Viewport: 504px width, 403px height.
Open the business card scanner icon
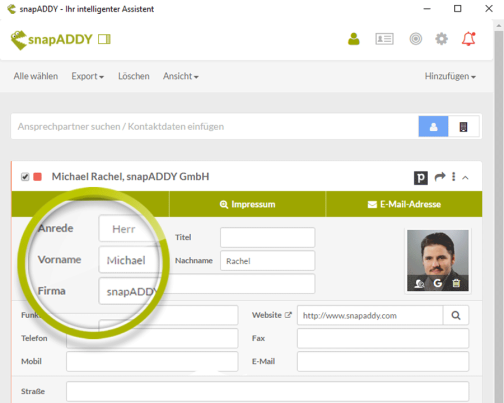[384, 39]
